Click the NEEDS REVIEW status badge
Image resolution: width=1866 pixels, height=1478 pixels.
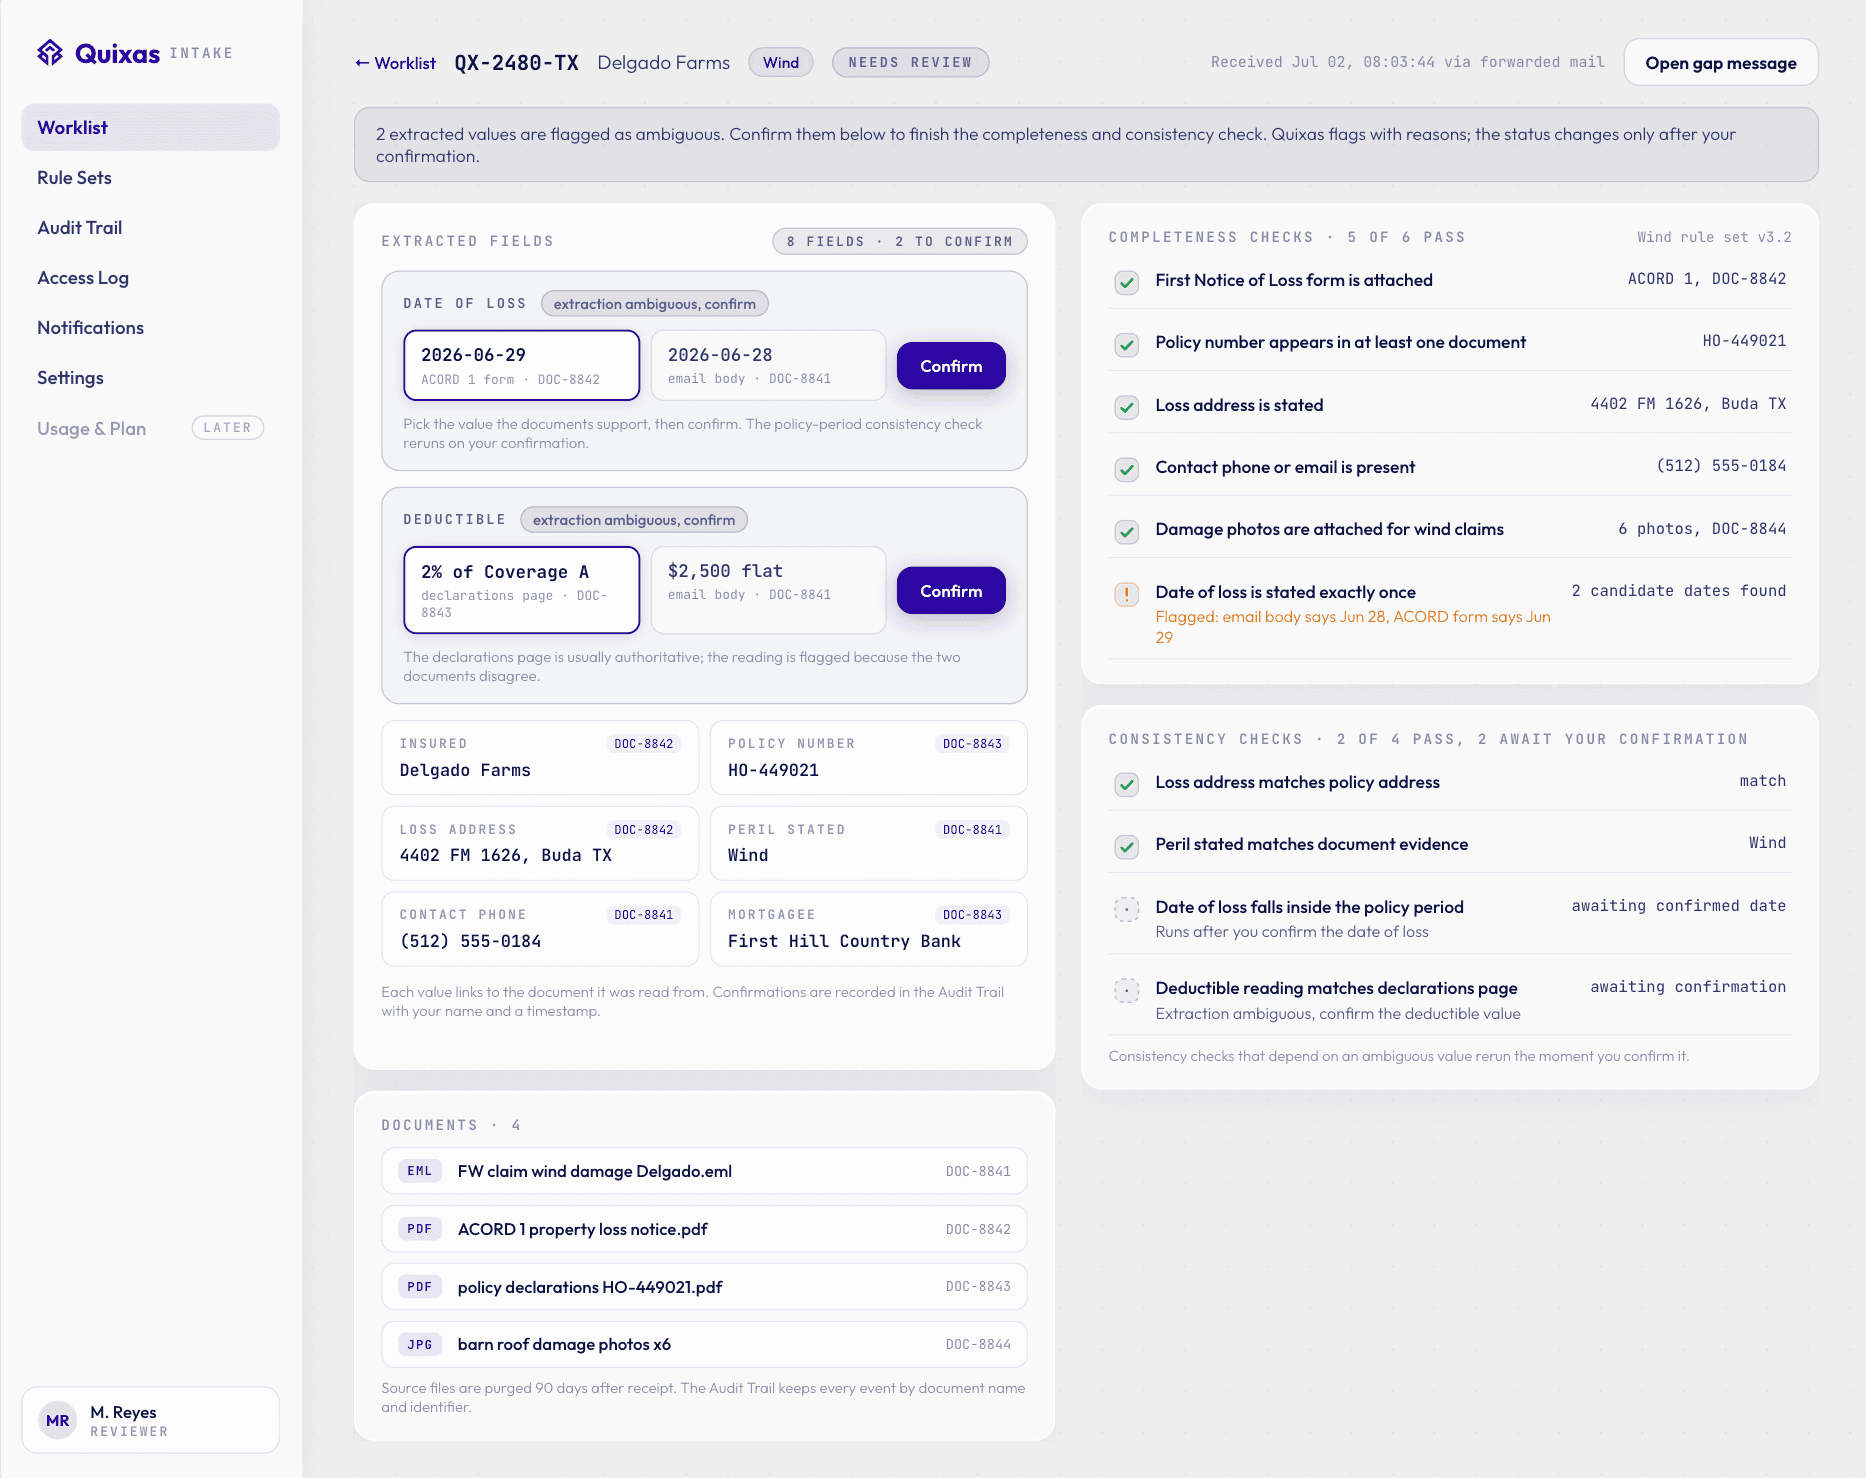click(x=910, y=63)
